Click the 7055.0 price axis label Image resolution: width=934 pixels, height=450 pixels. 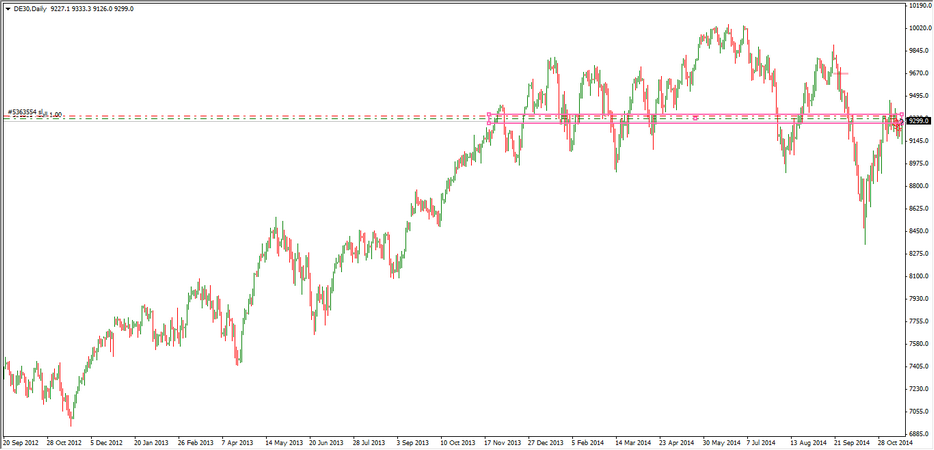click(x=919, y=412)
